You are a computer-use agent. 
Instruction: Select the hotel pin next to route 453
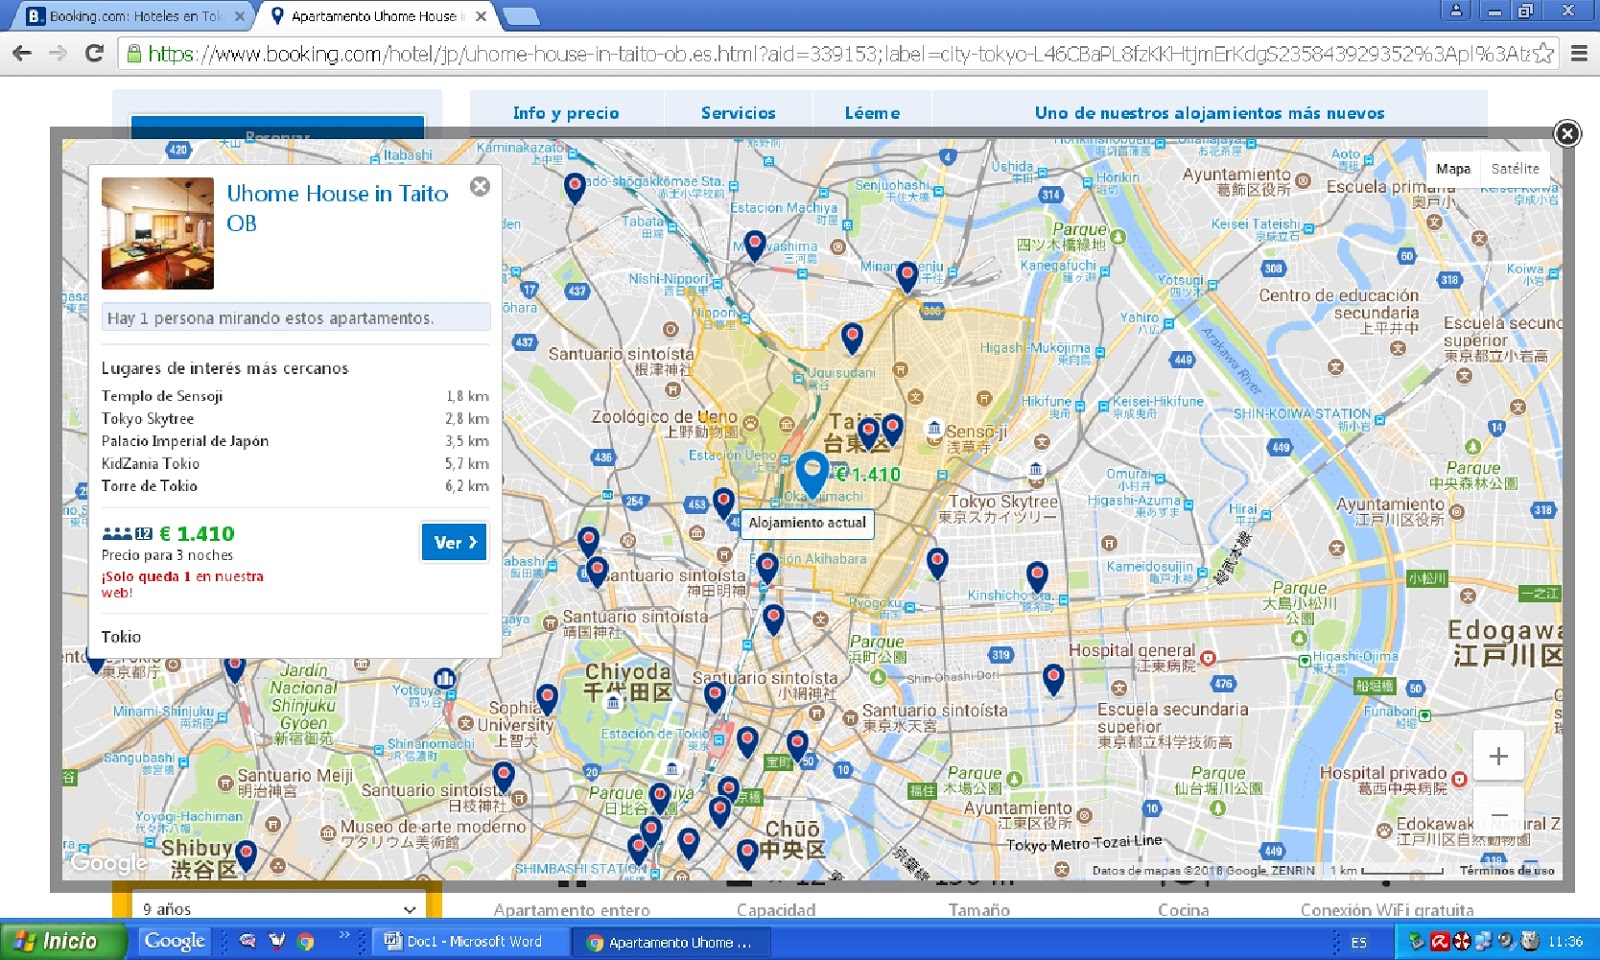(724, 503)
